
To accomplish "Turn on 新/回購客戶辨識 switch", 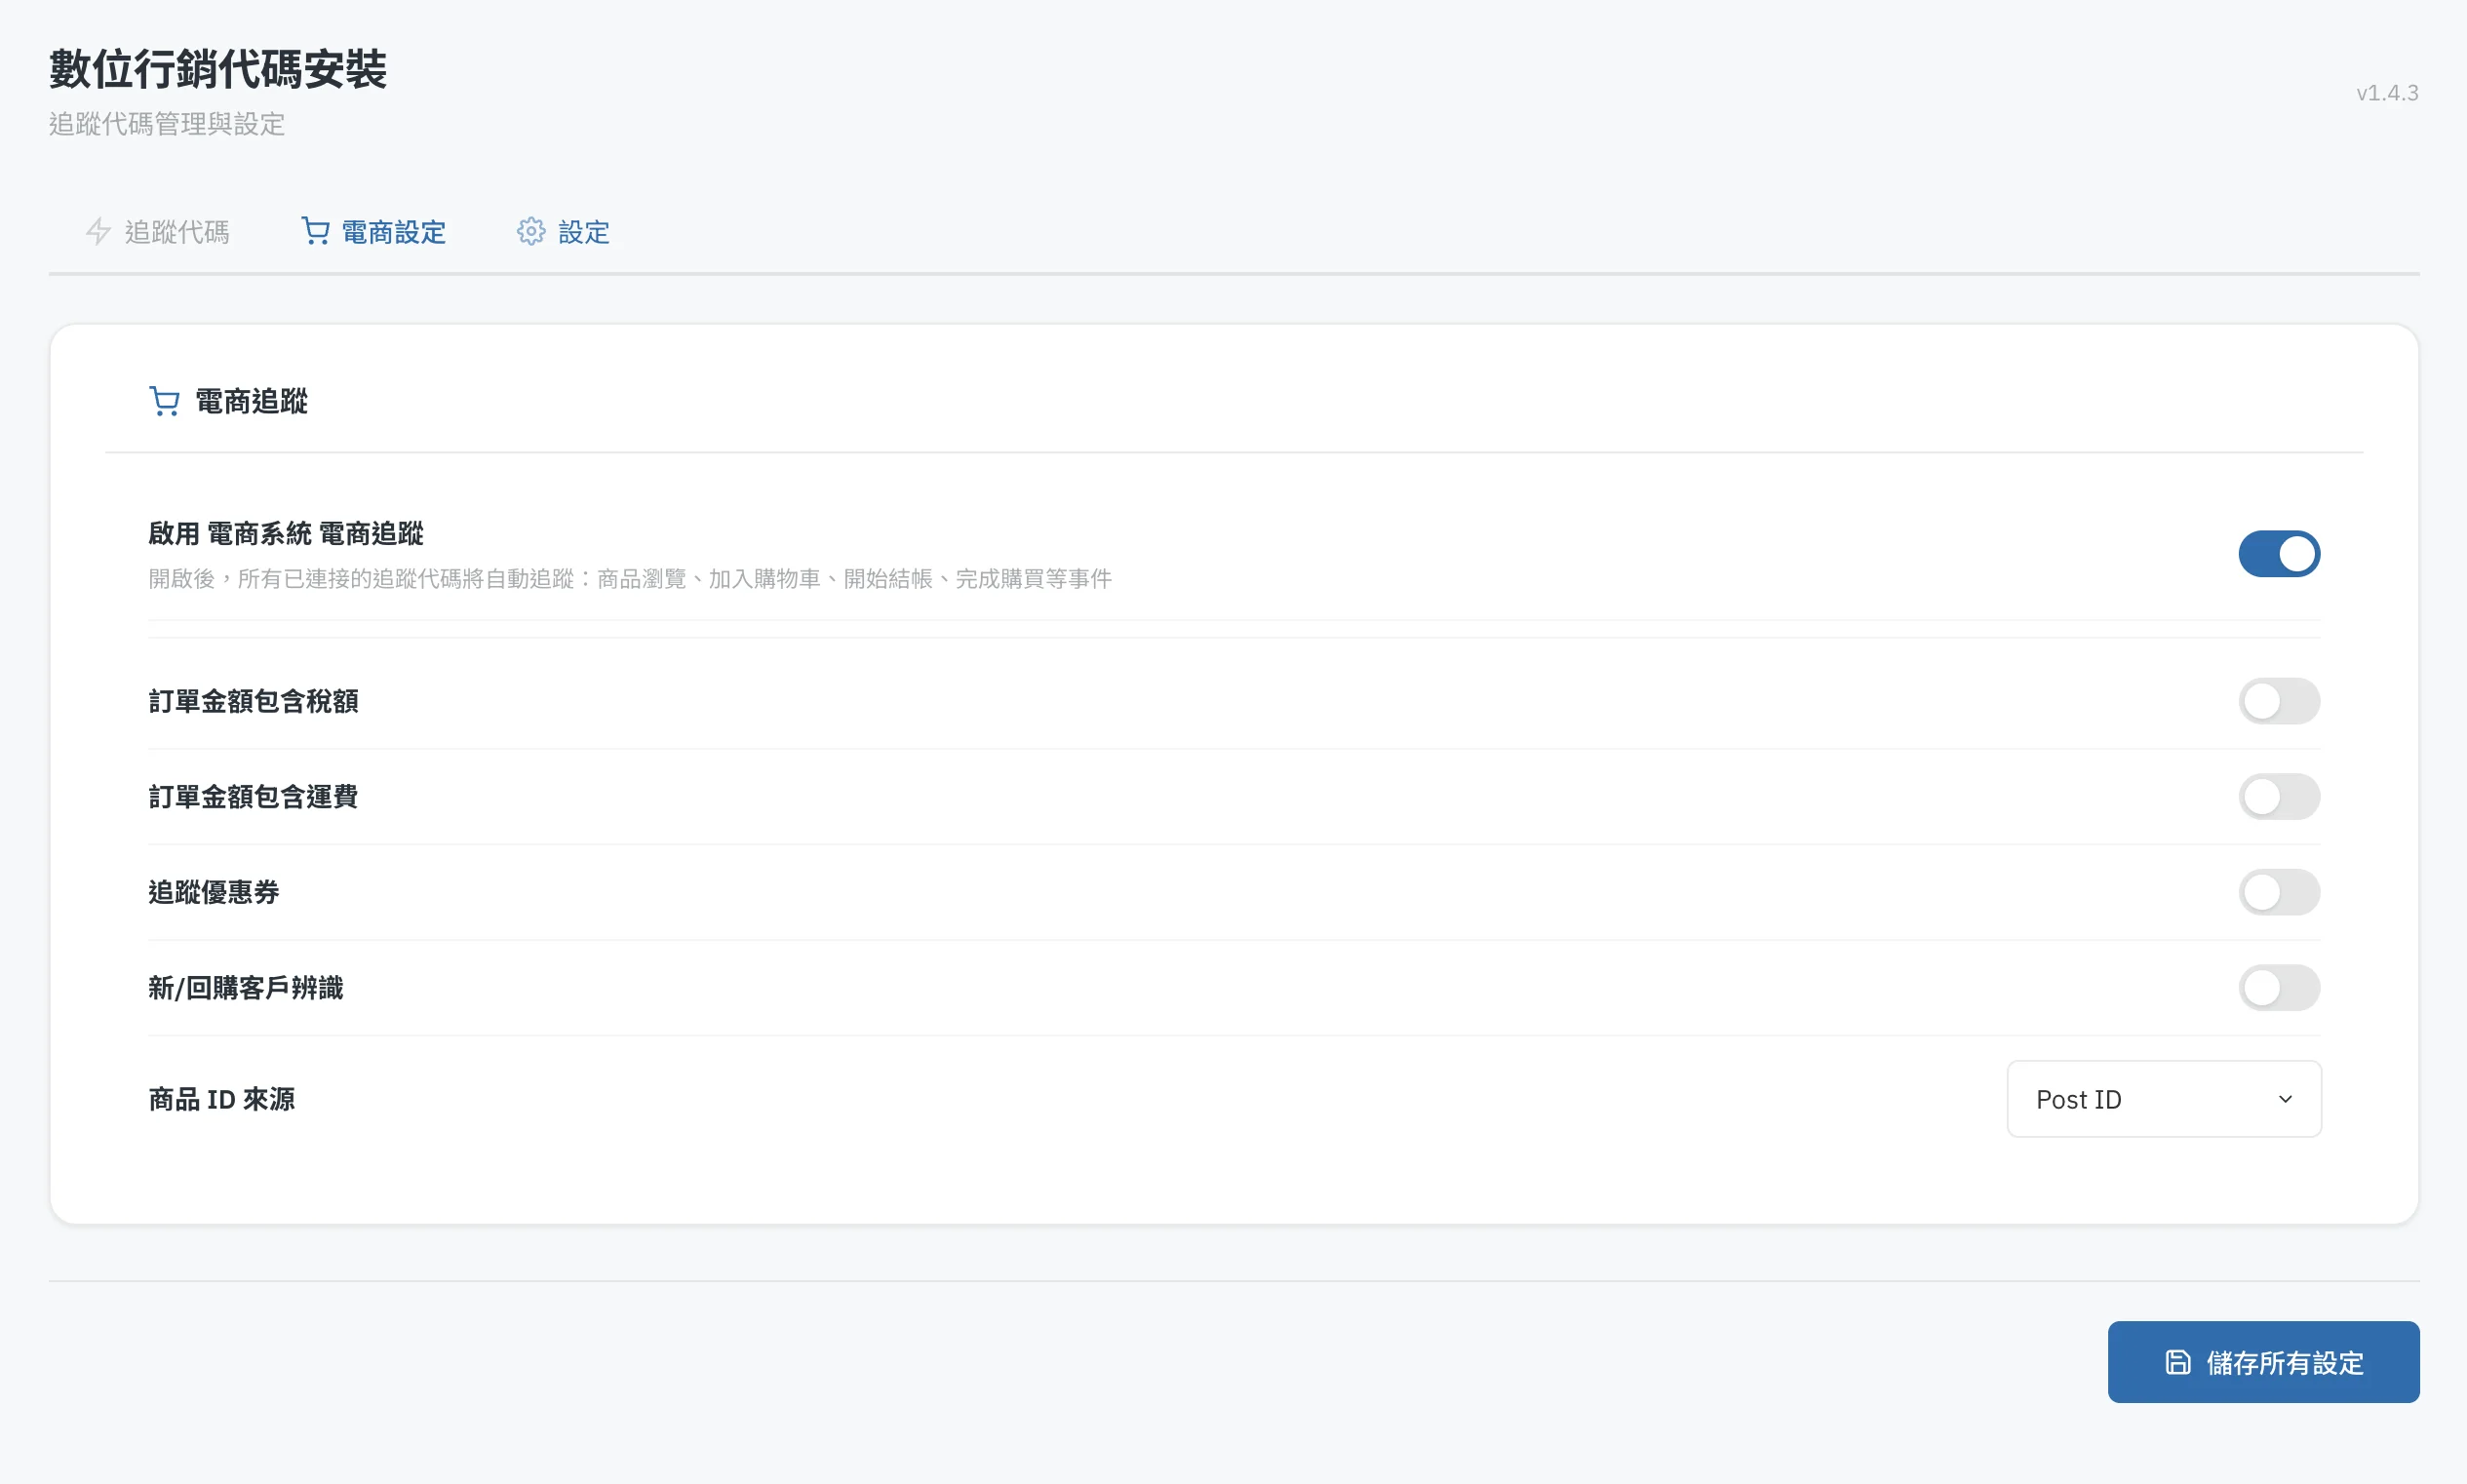I will coord(2278,988).
